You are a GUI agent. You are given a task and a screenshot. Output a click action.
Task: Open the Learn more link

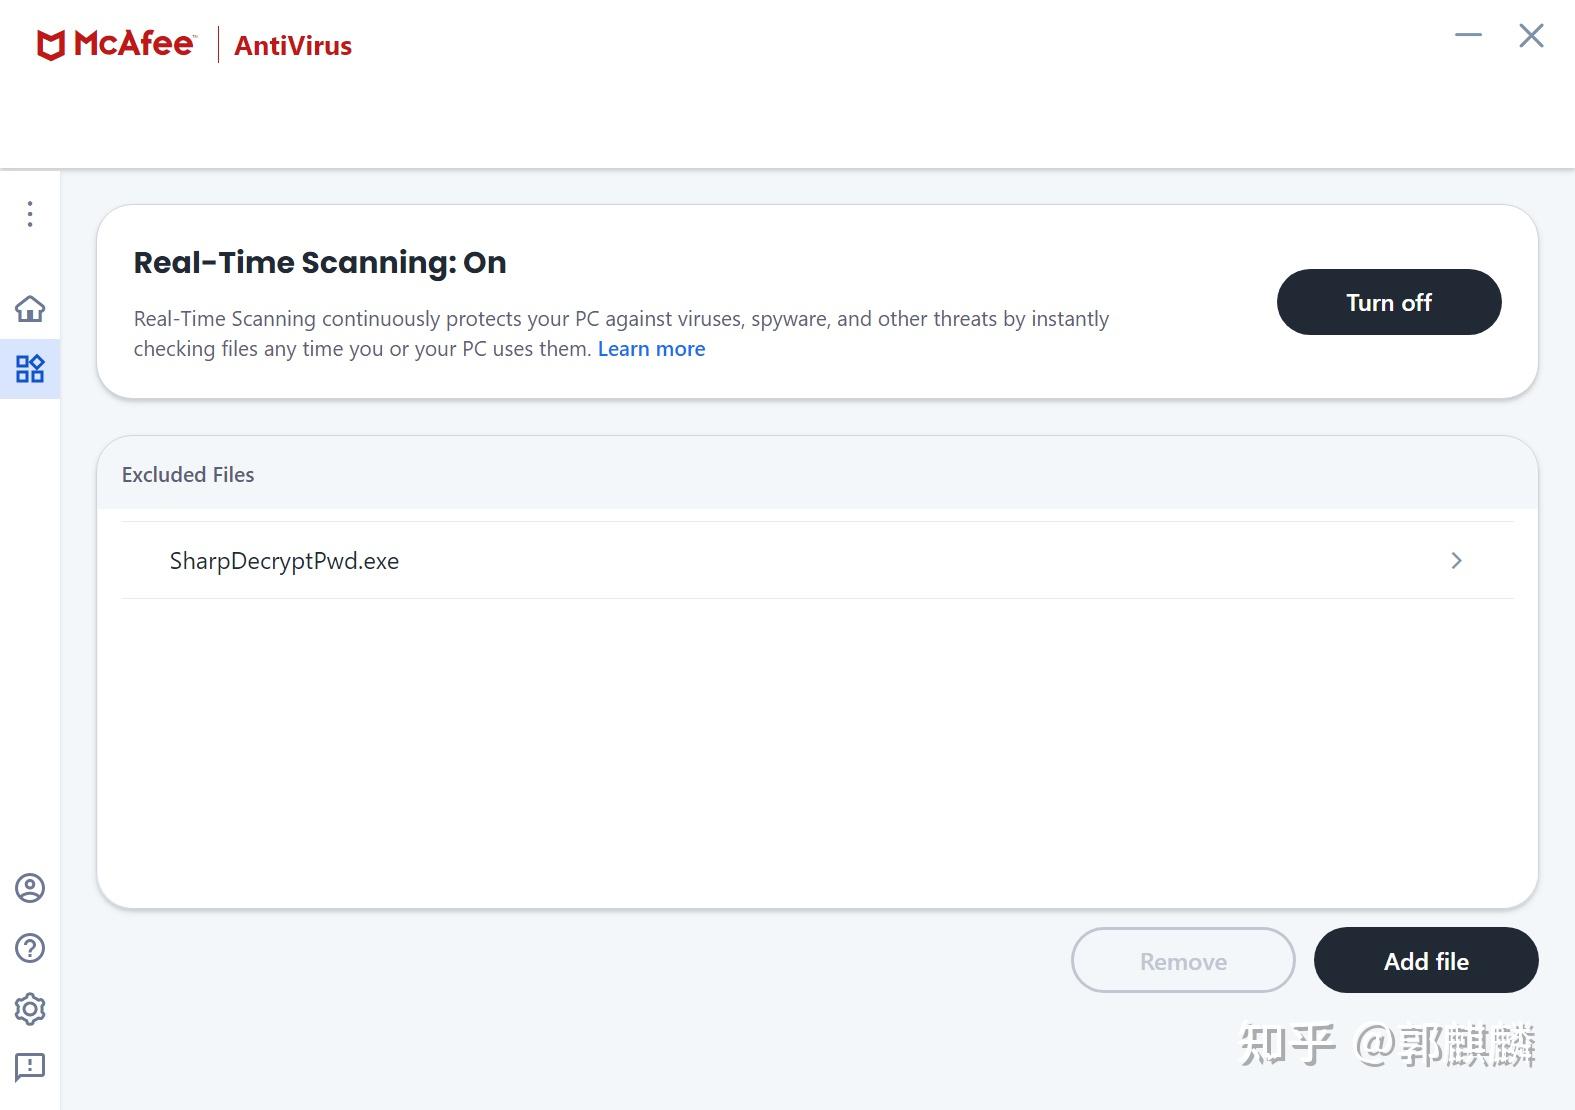(x=651, y=349)
